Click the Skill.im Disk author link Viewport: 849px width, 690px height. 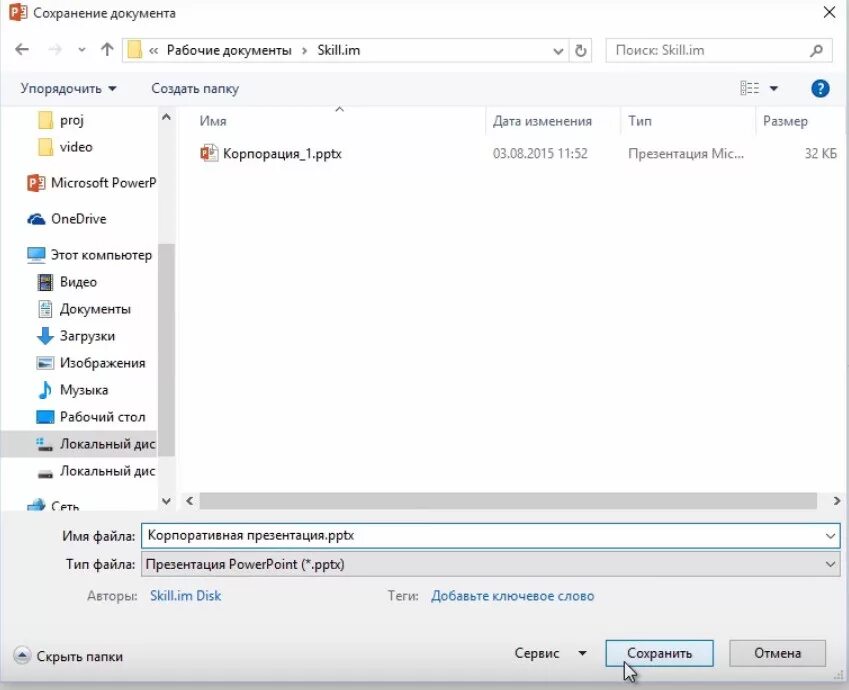tap(186, 596)
